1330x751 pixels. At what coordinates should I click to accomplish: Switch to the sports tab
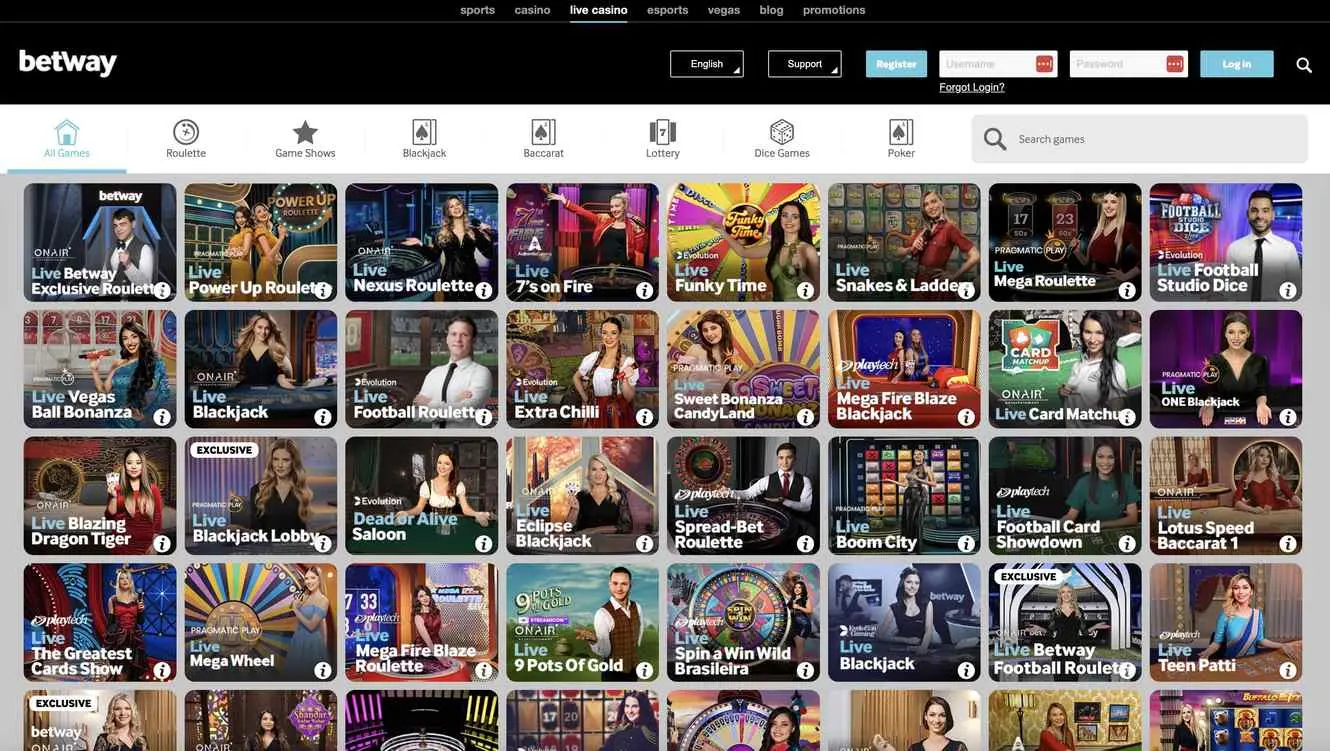coord(477,9)
